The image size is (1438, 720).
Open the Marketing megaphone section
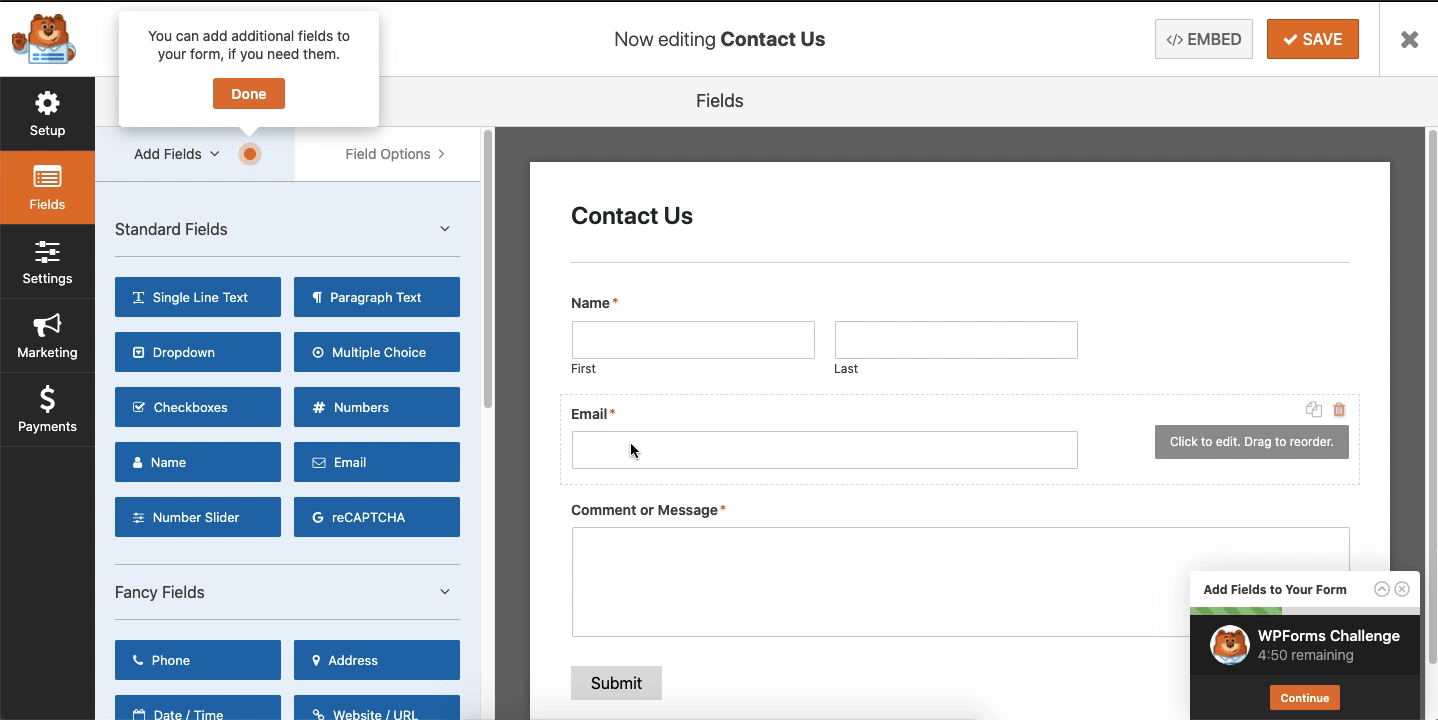point(47,336)
